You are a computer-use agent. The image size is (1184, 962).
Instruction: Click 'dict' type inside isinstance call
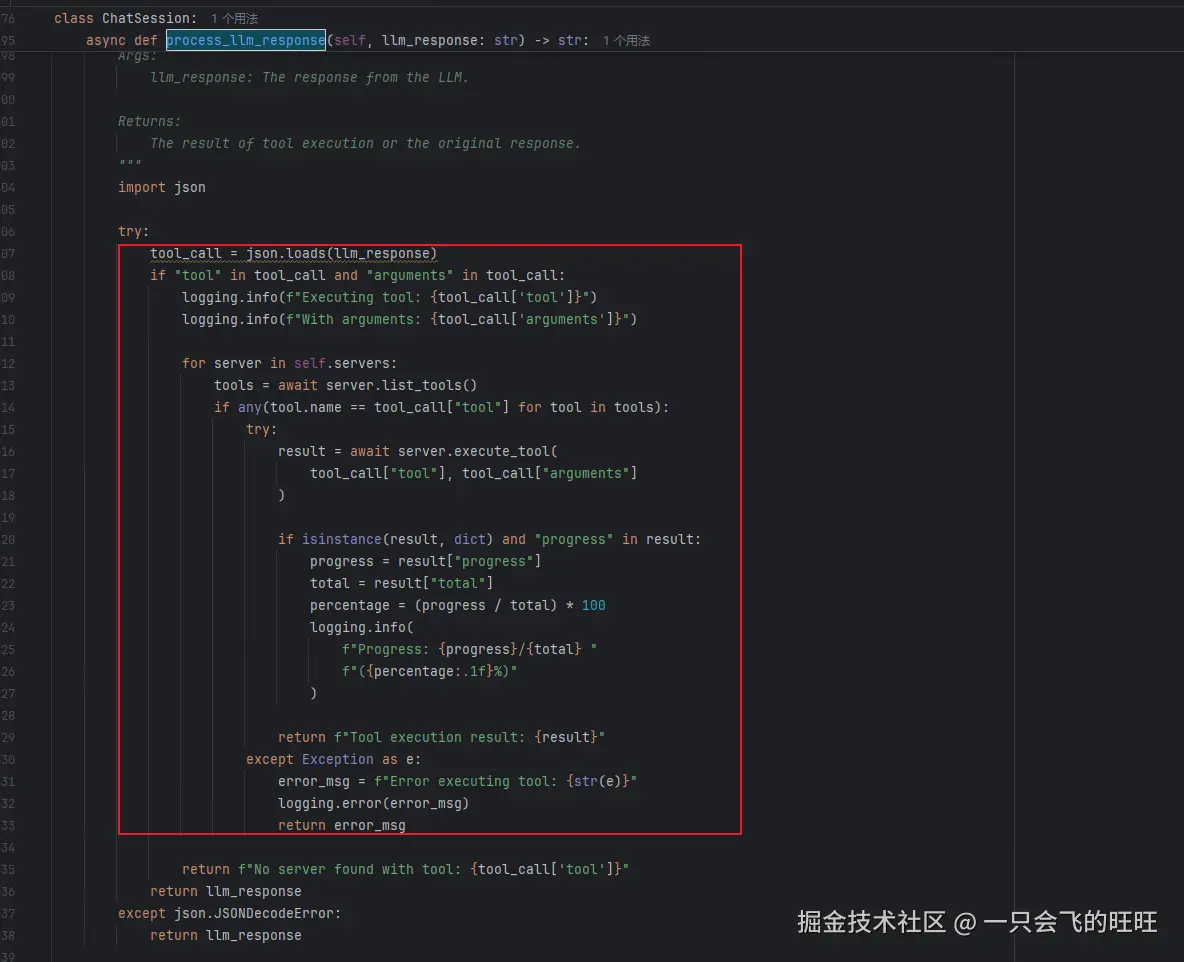coord(470,539)
